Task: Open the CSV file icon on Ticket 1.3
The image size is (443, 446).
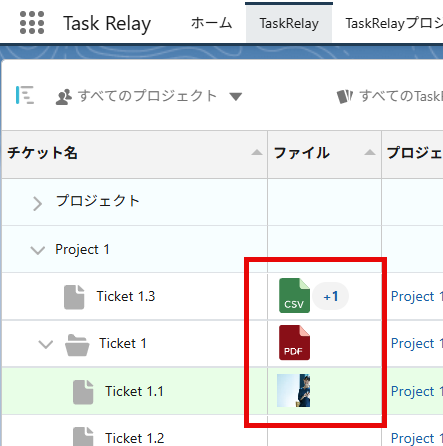Action: 294,296
